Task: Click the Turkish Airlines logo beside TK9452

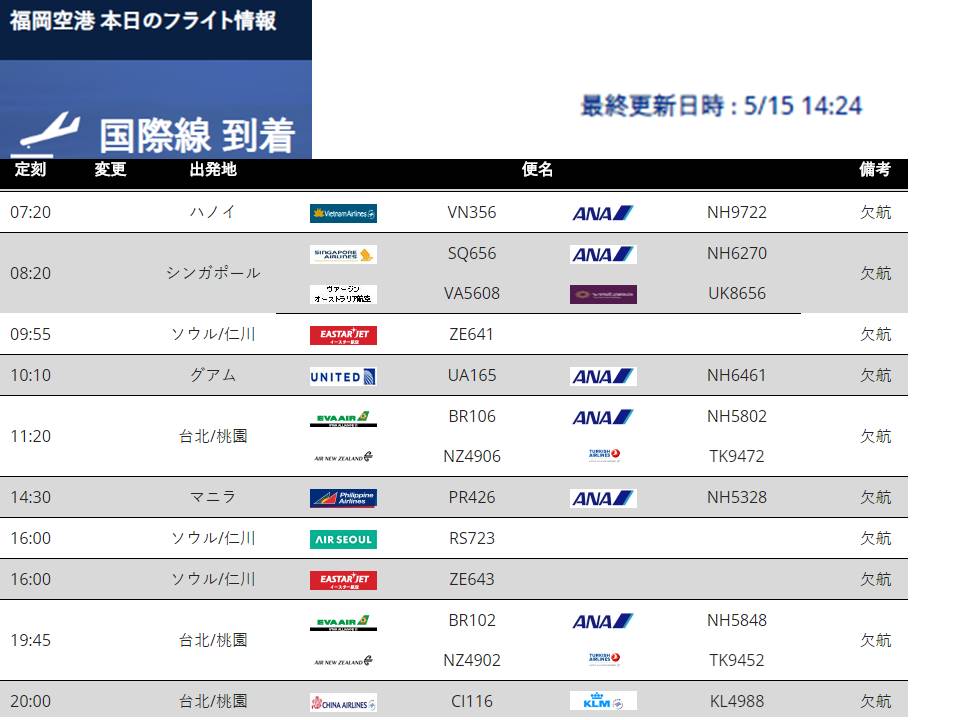Action: click(603, 658)
